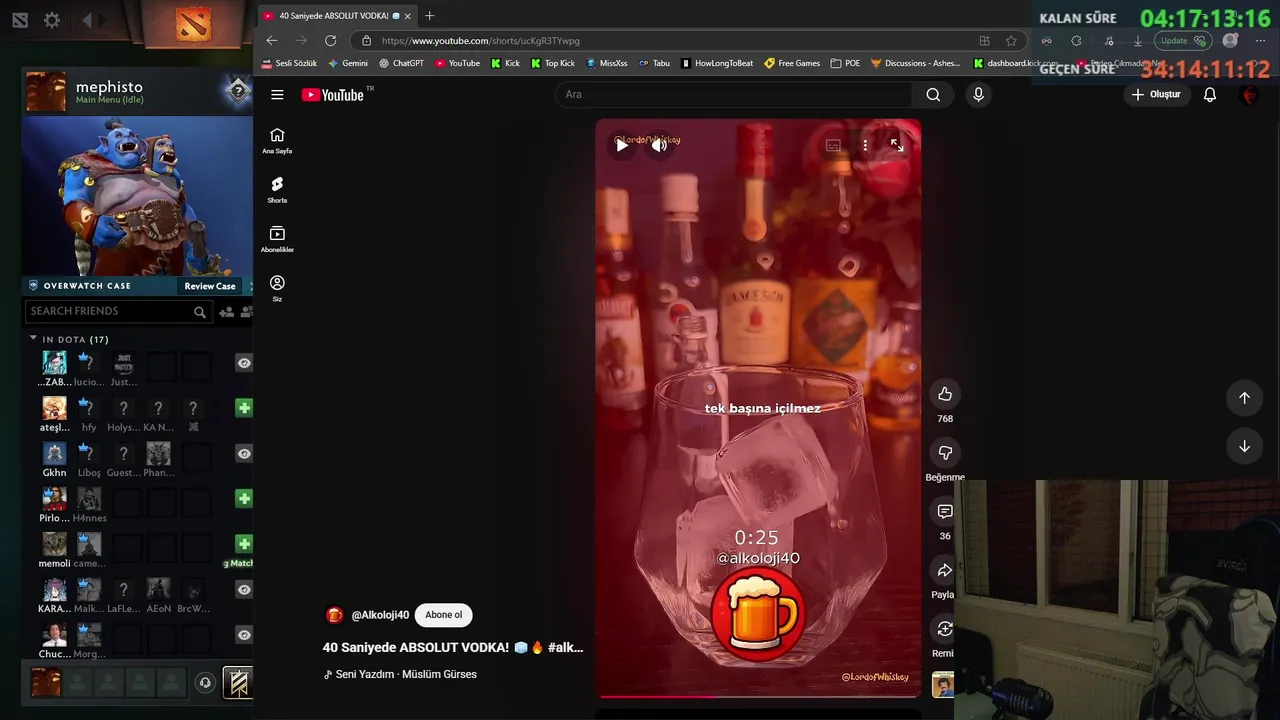The width and height of the screenshot is (1280, 720).
Task: Bookmark page with star icon
Action: tap(1011, 41)
